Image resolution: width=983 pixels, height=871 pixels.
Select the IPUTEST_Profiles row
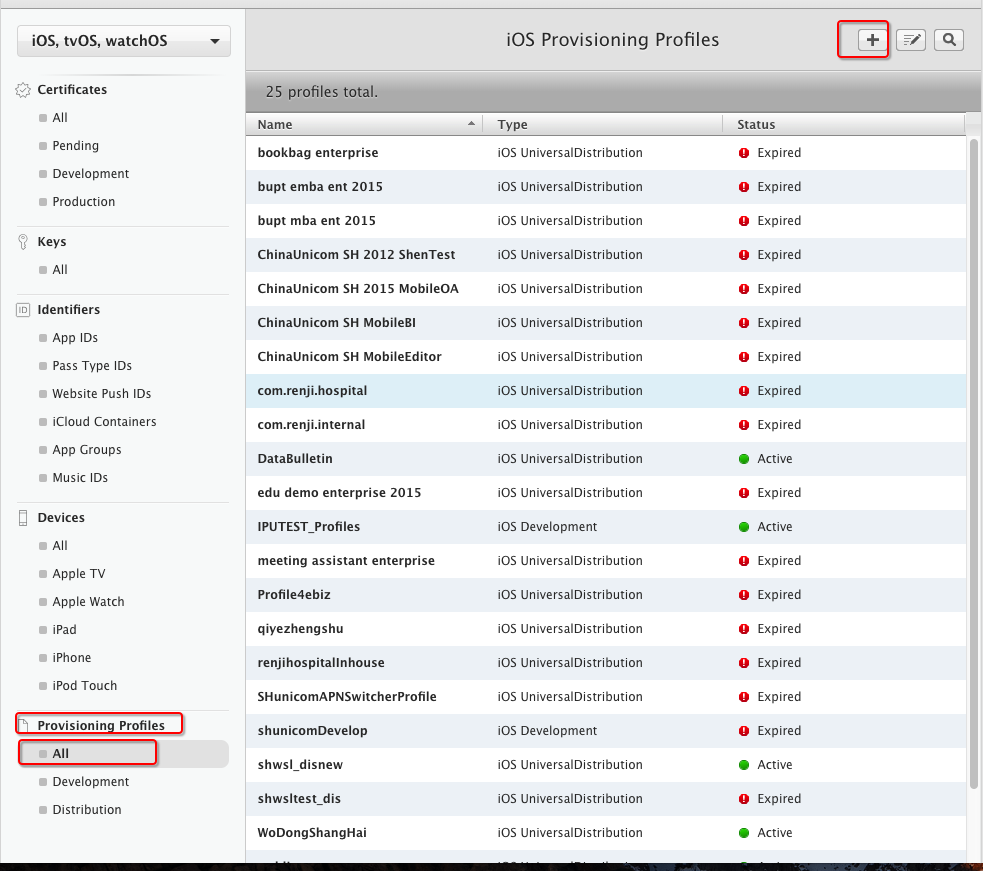(x=606, y=527)
